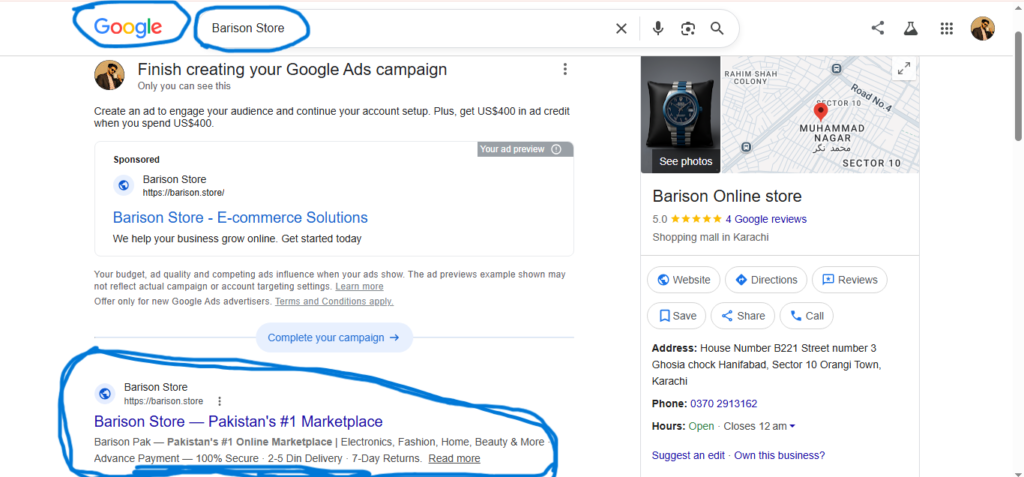Click Complete your campaign button
Viewport: 1024px width, 477px height.
[334, 338]
